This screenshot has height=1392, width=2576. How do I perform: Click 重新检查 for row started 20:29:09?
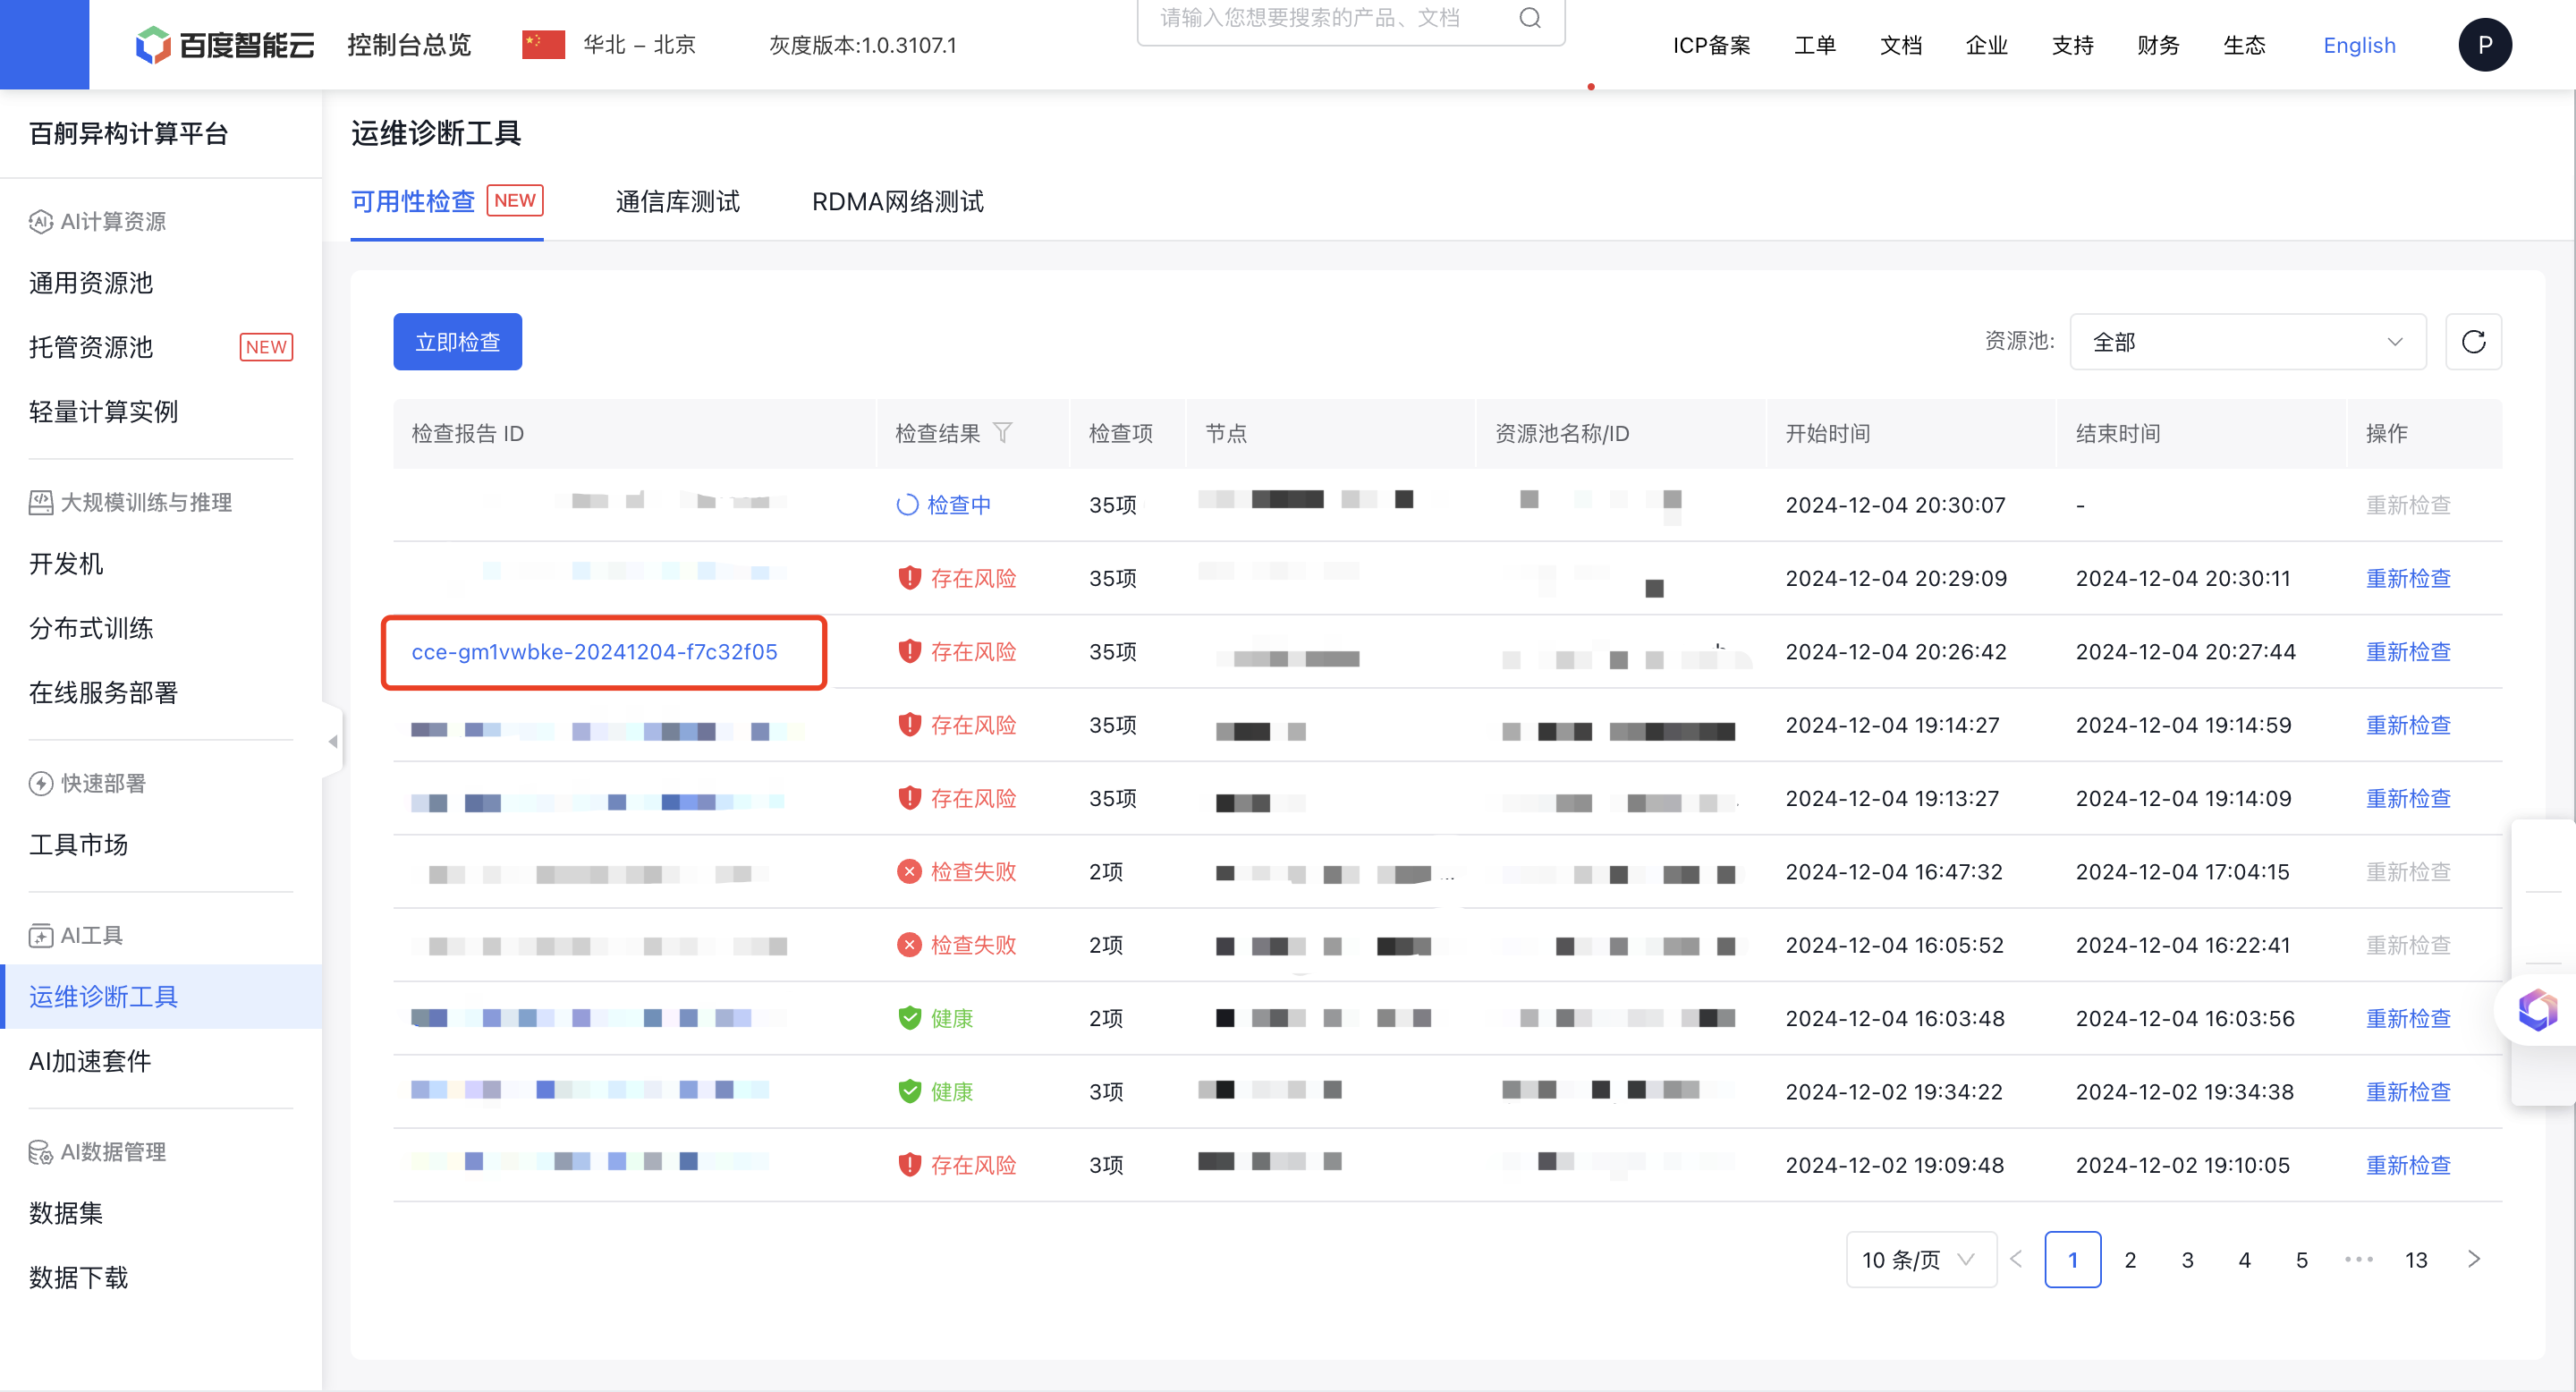coord(2408,578)
